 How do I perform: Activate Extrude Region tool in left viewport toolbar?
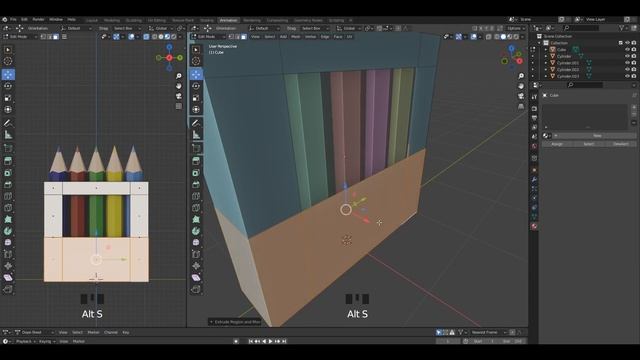pos(8,161)
